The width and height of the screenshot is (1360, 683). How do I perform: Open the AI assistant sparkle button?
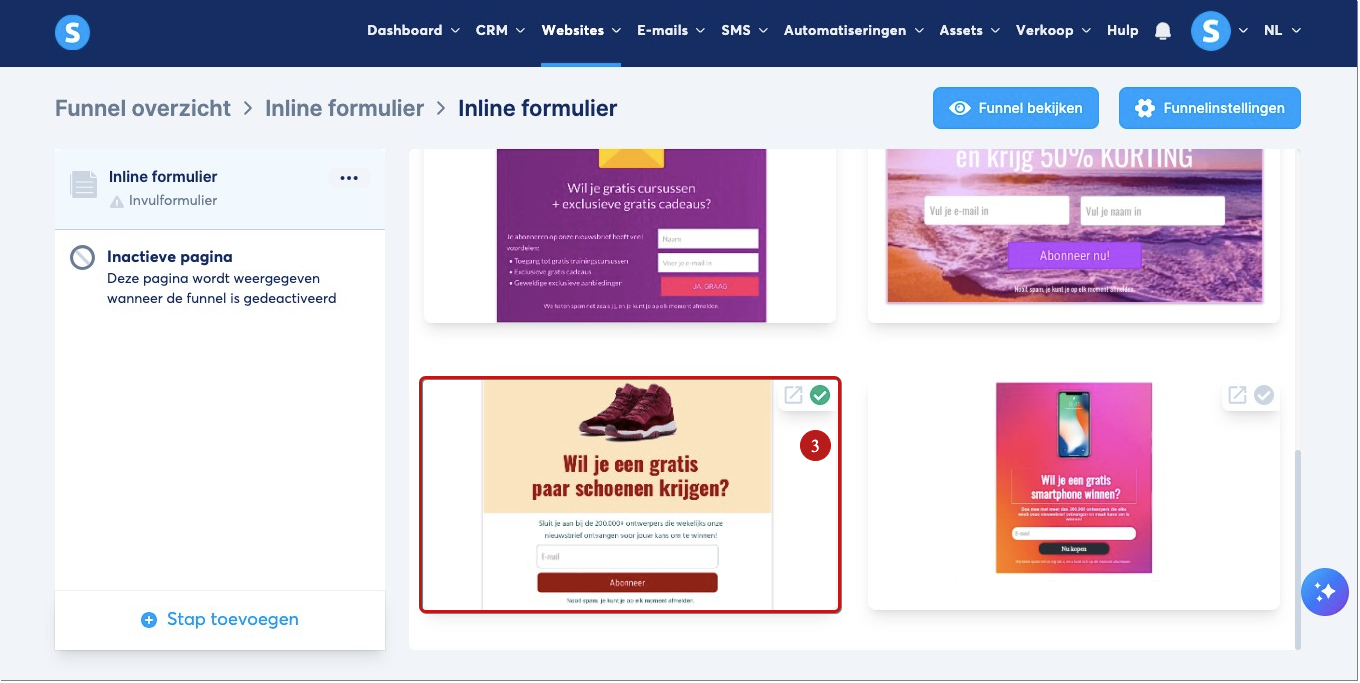[x=1325, y=592]
